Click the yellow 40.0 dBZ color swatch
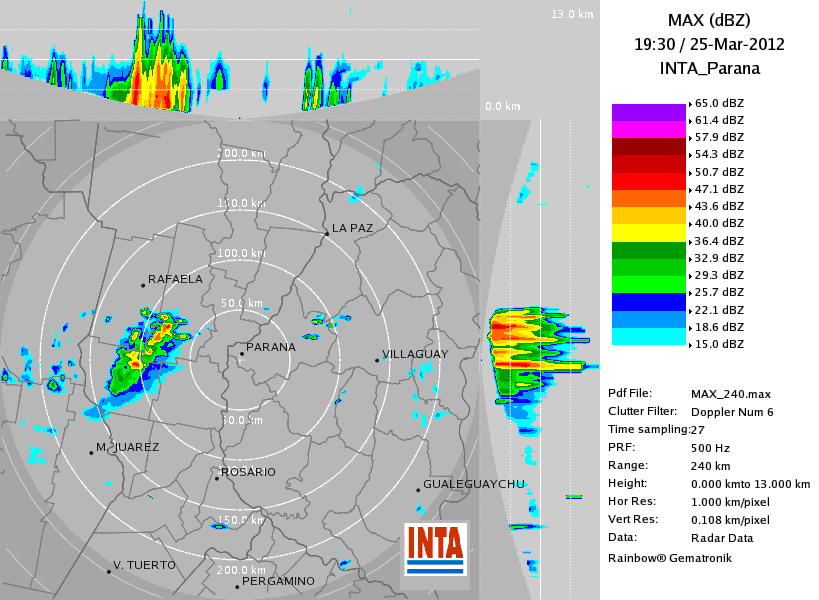The height and width of the screenshot is (600, 819). pos(649,233)
